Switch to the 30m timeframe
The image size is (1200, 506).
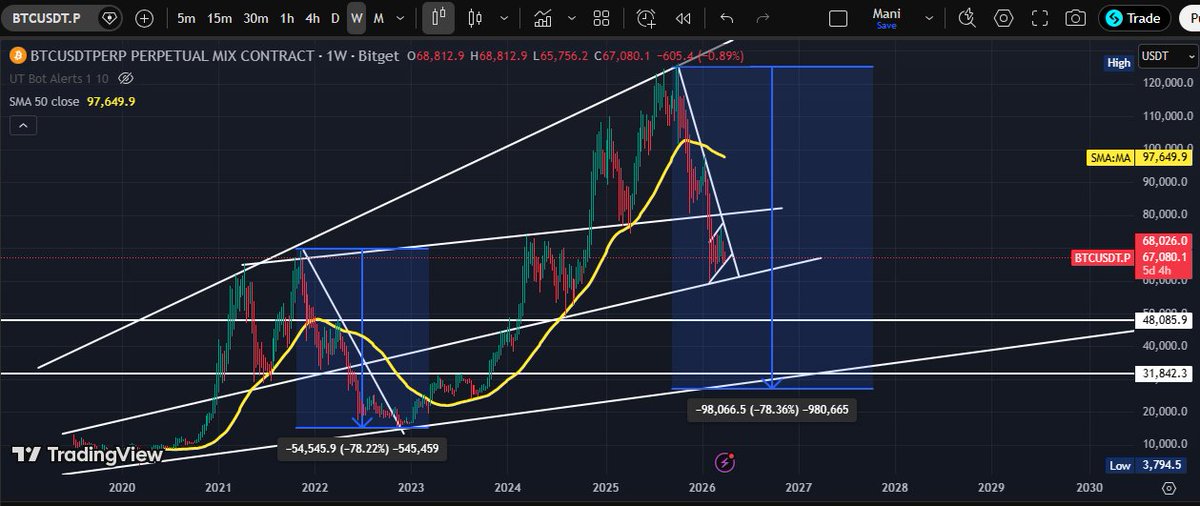[256, 18]
